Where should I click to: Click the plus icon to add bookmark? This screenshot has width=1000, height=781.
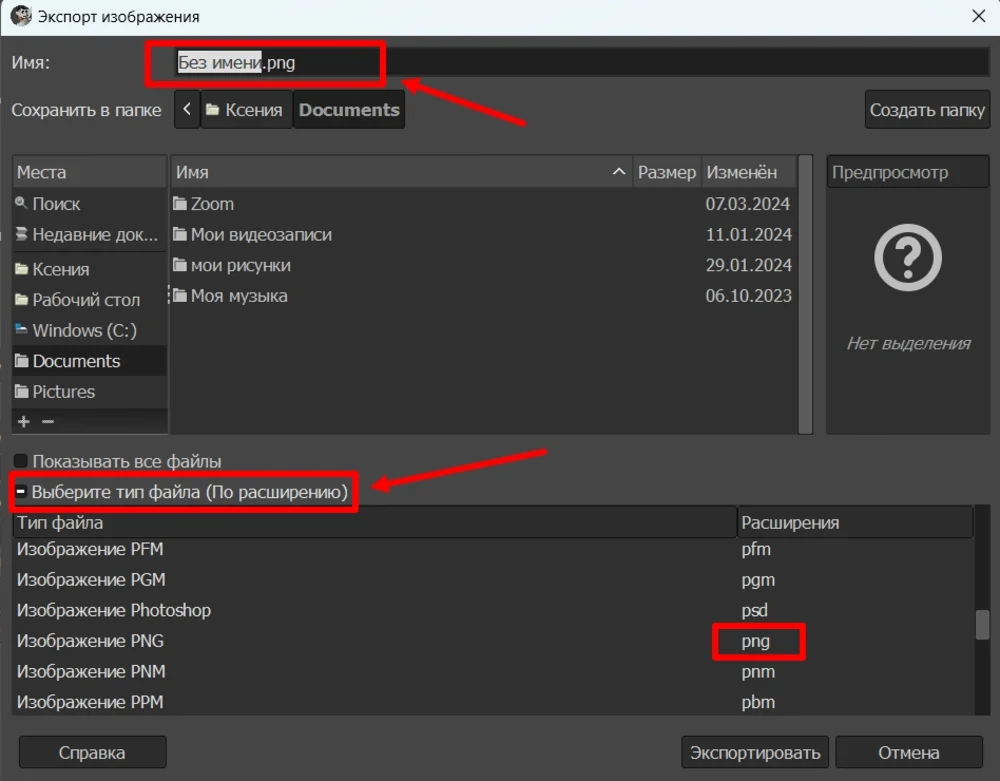(24, 422)
